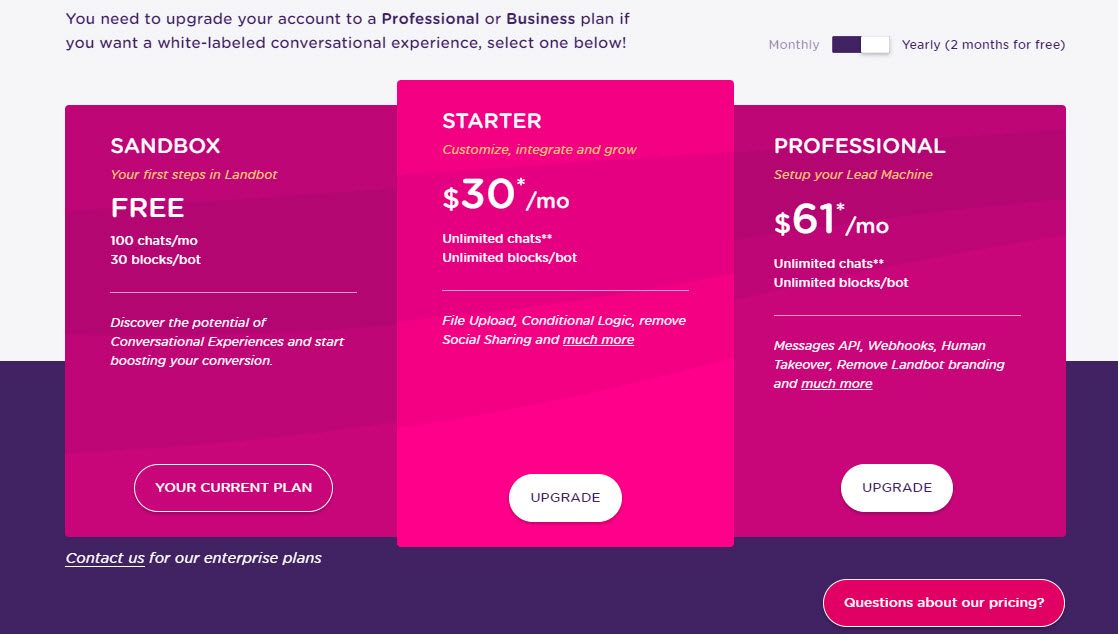
Task: Click the SANDBOX plan heading
Action: pos(165,145)
